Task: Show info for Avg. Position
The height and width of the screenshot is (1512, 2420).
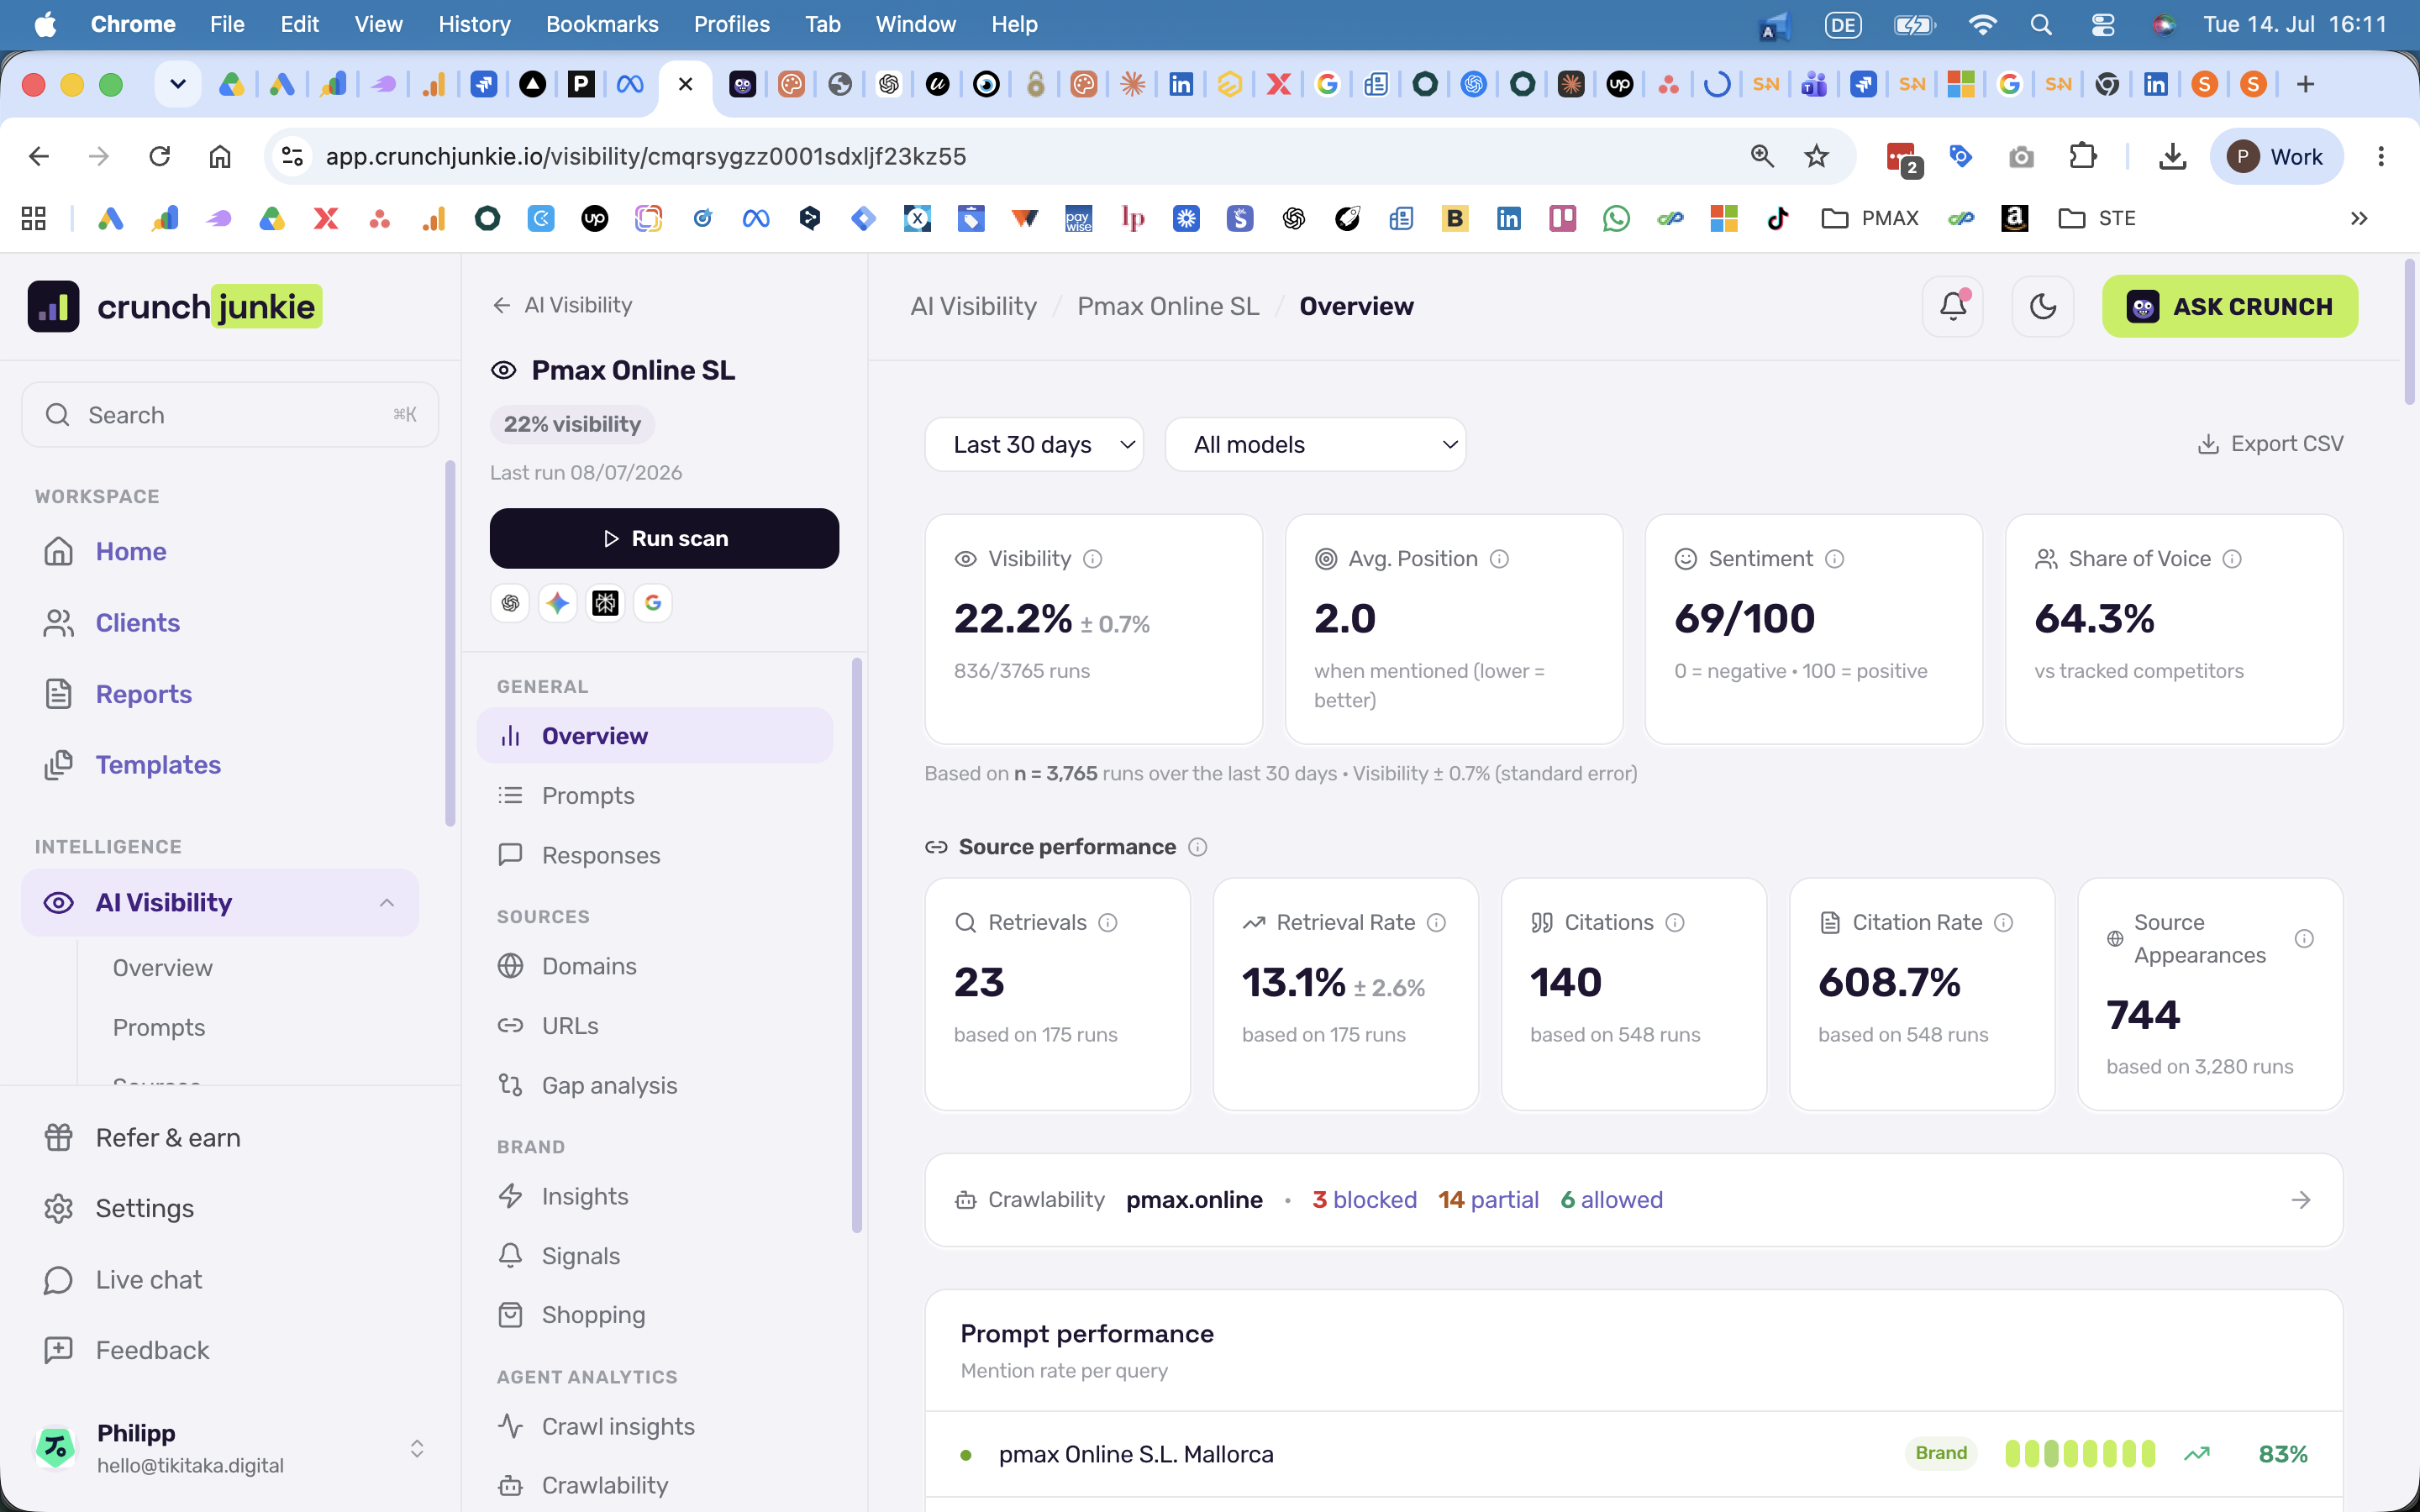Action: click(x=1499, y=559)
